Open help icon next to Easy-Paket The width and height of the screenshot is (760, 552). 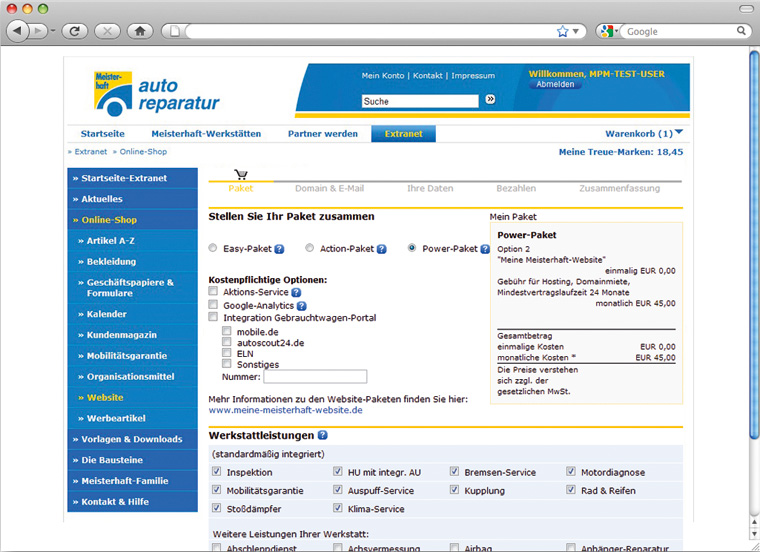[279, 249]
